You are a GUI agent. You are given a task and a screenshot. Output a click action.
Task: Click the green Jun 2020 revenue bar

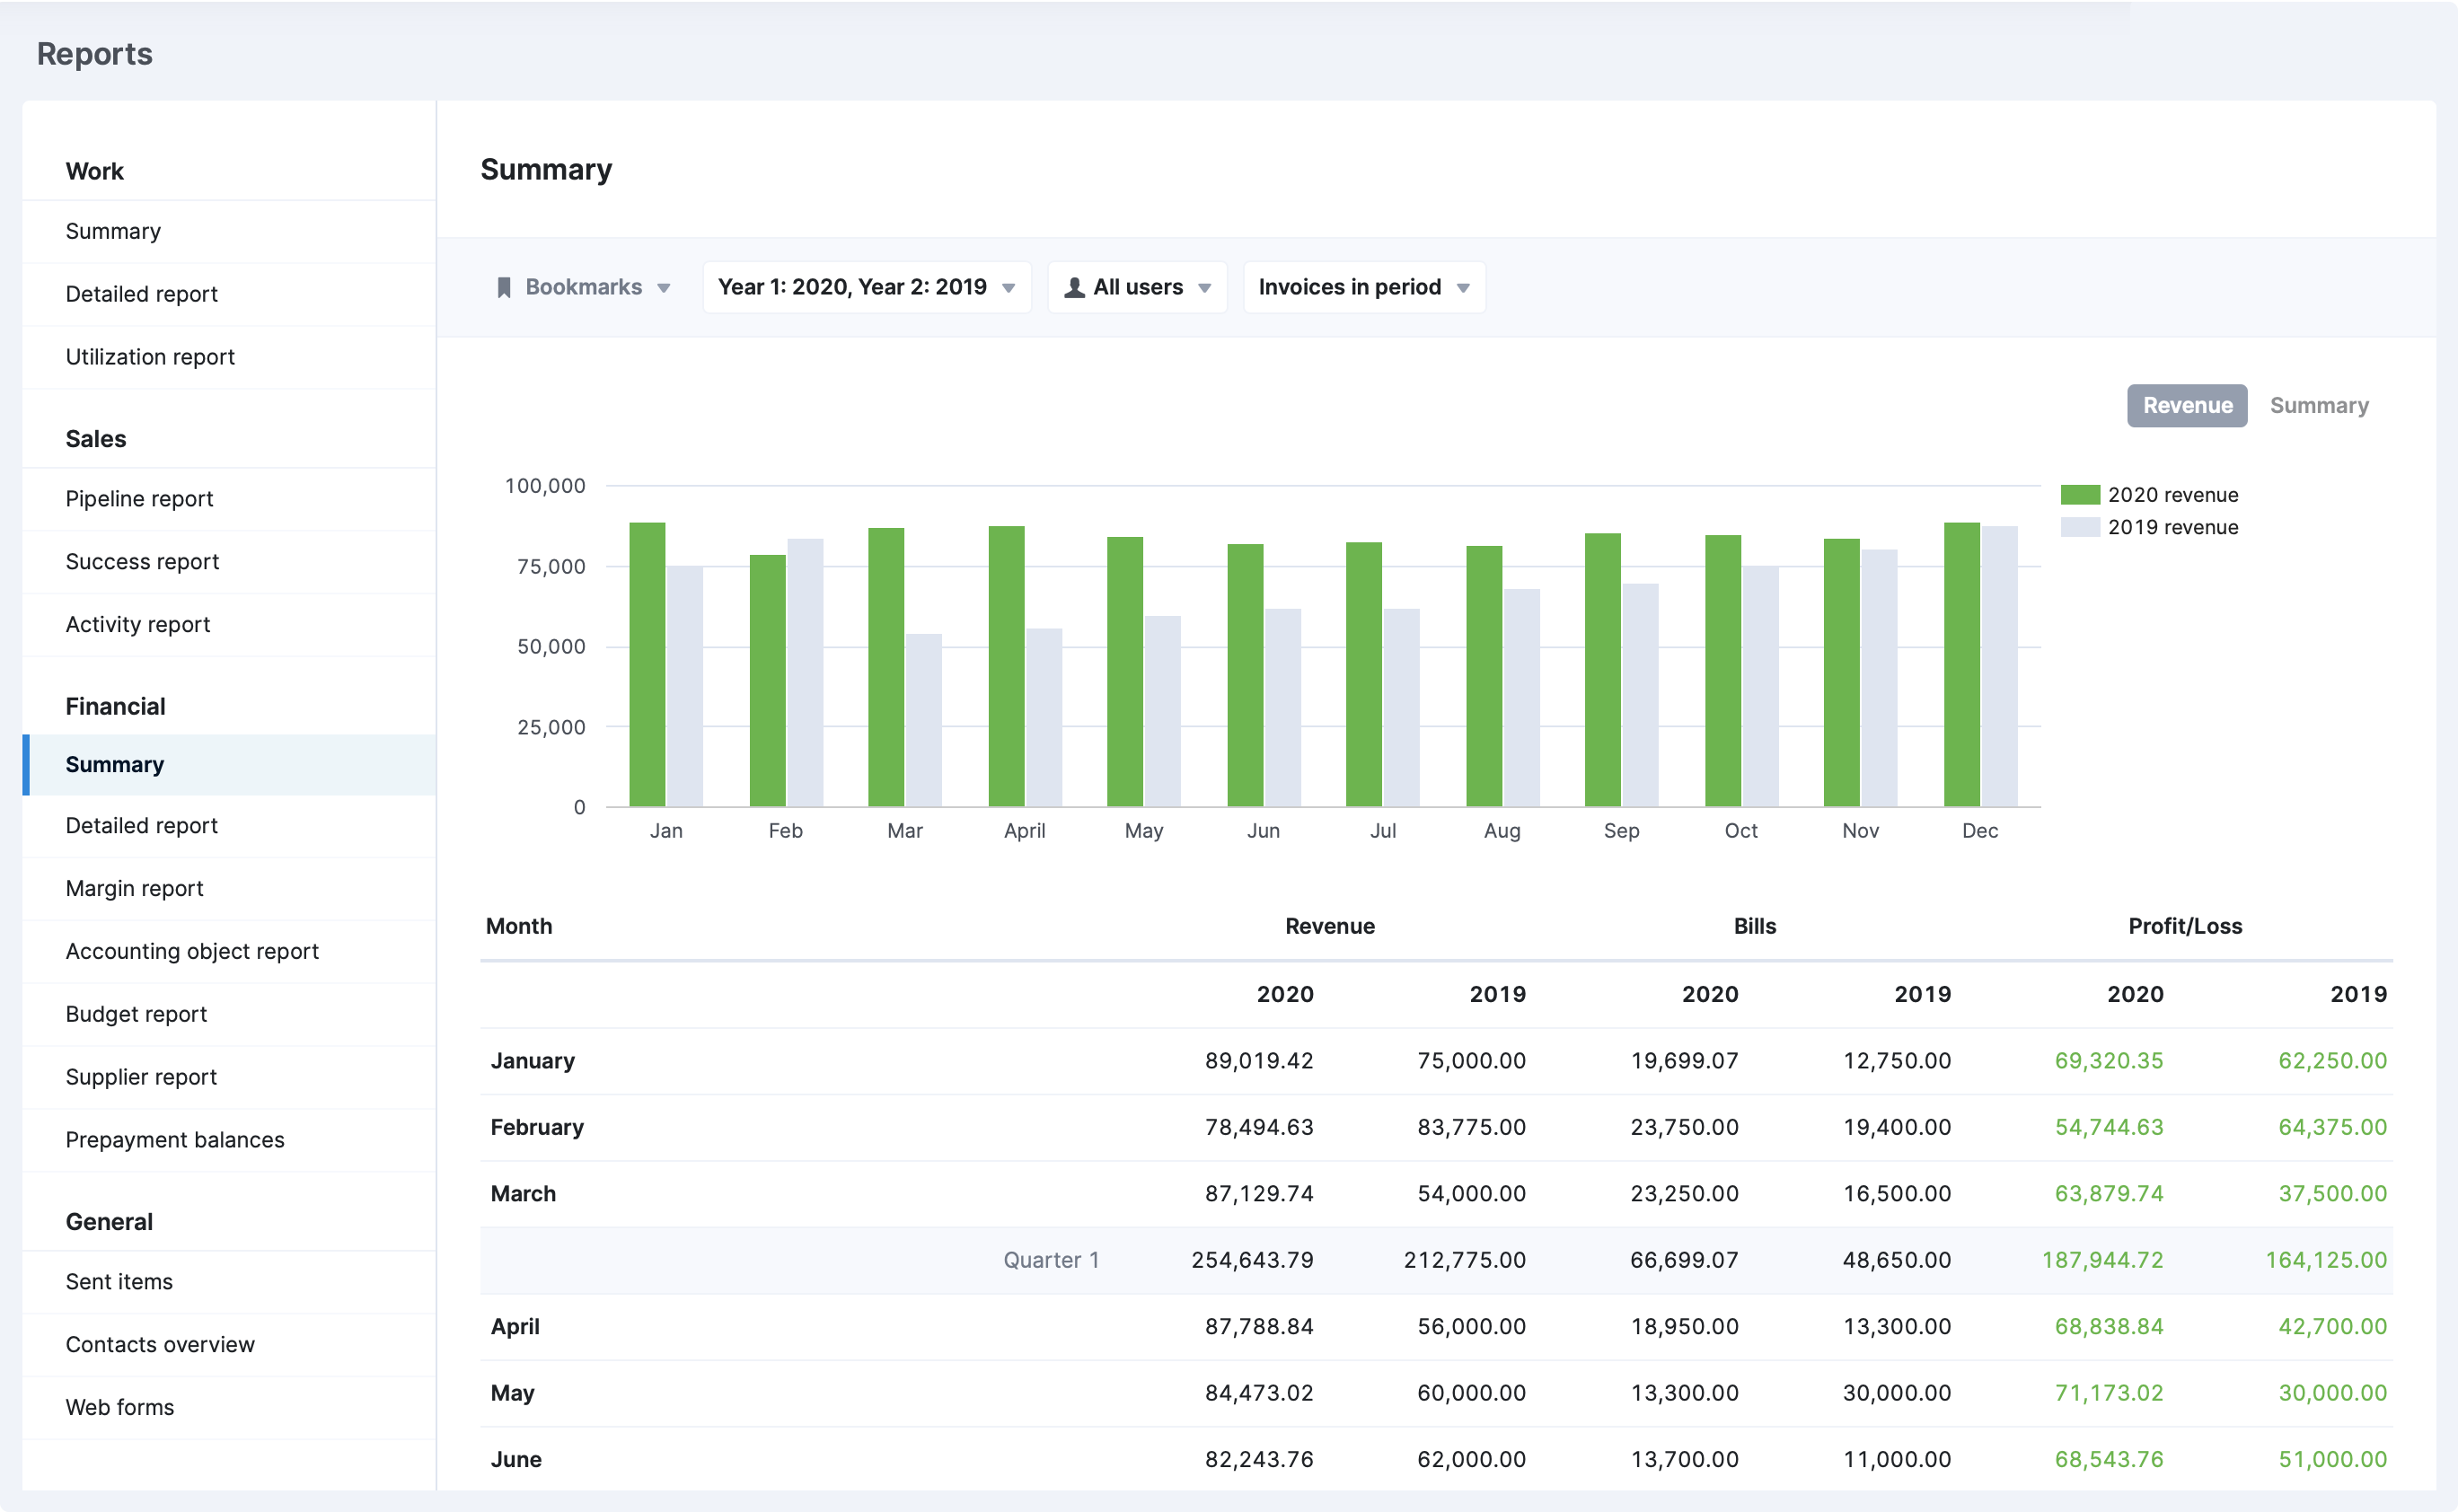tap(1245, 675)
